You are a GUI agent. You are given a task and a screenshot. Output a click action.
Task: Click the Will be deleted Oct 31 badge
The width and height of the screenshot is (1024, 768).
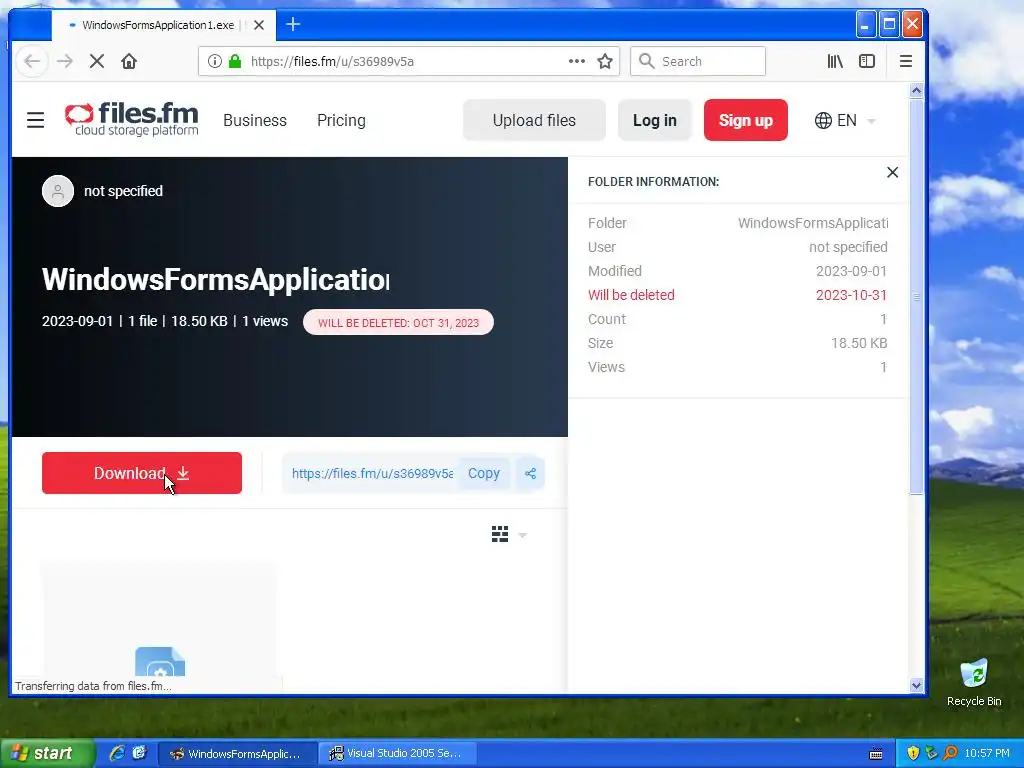pos(398,323)
